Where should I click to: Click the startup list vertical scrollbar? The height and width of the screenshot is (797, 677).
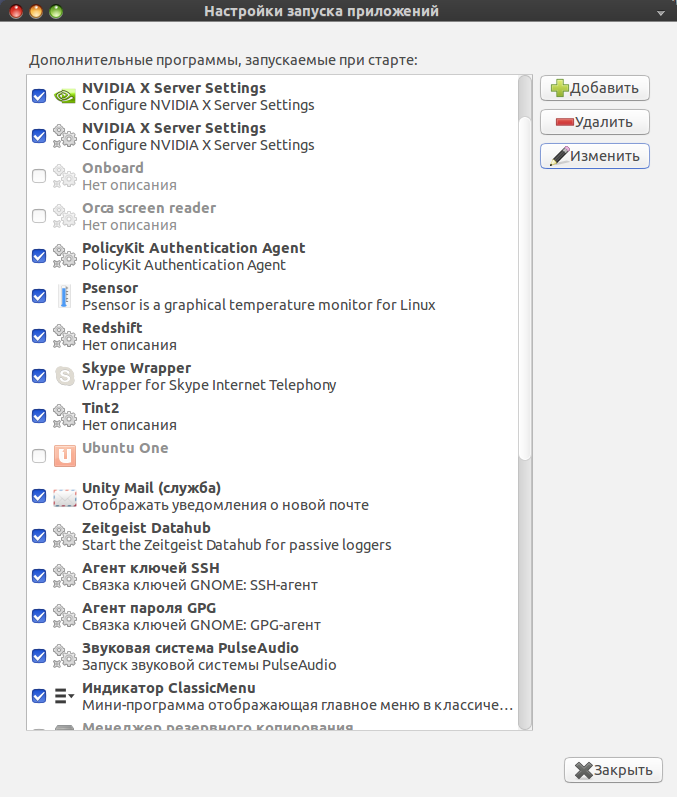[x=525, y=288]
